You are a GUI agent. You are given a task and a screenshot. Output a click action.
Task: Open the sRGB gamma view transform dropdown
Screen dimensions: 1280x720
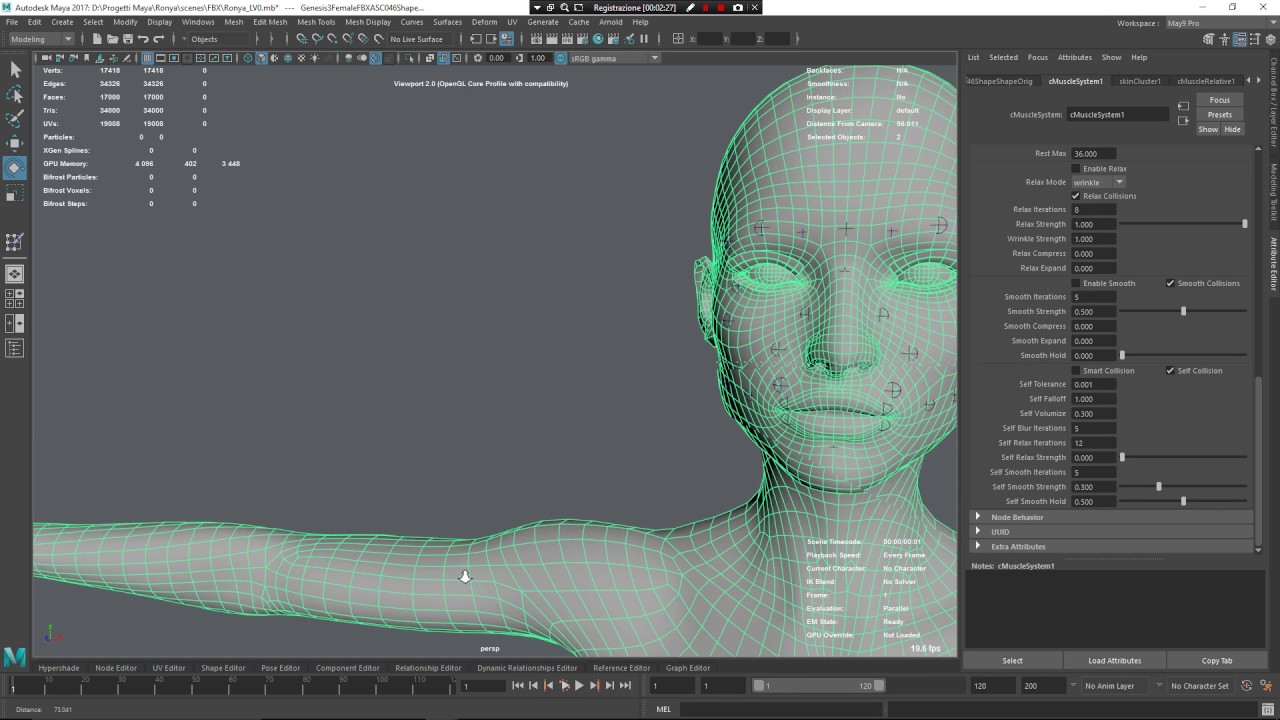614,58
